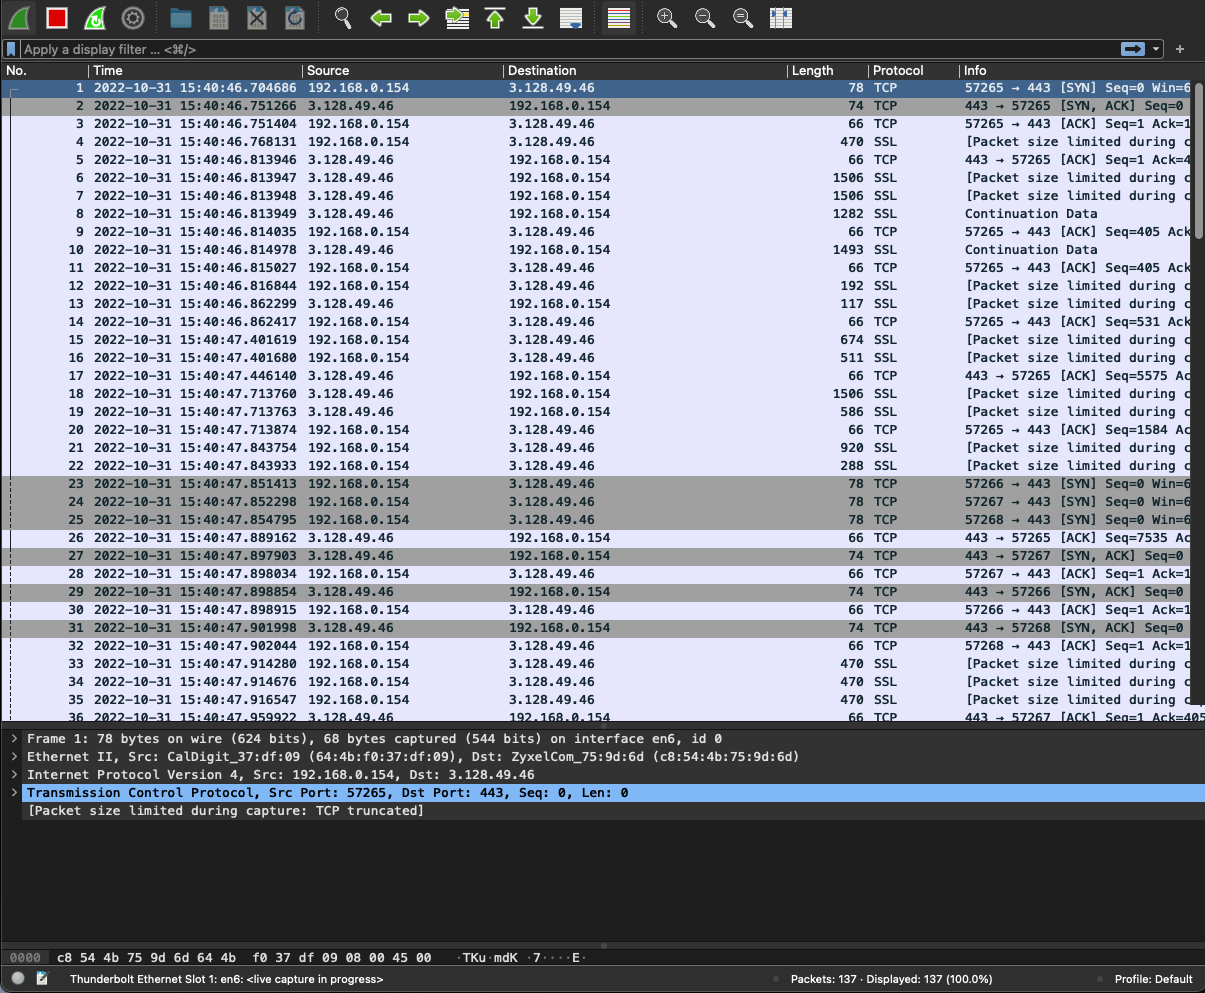Viewport: 1205px width, 993px height.
Task: Stop the running packet capture
Action: tap(57, 18)
